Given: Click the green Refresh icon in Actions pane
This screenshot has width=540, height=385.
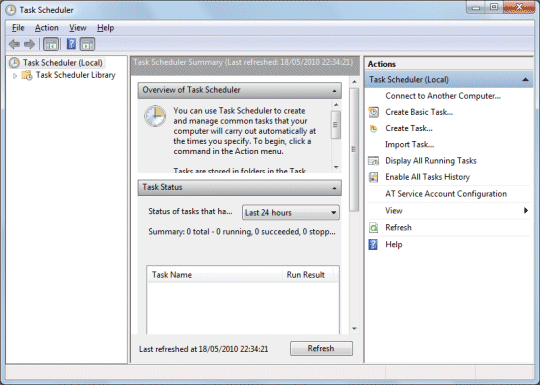Looking at the screenshot, I should coord(374,228).
